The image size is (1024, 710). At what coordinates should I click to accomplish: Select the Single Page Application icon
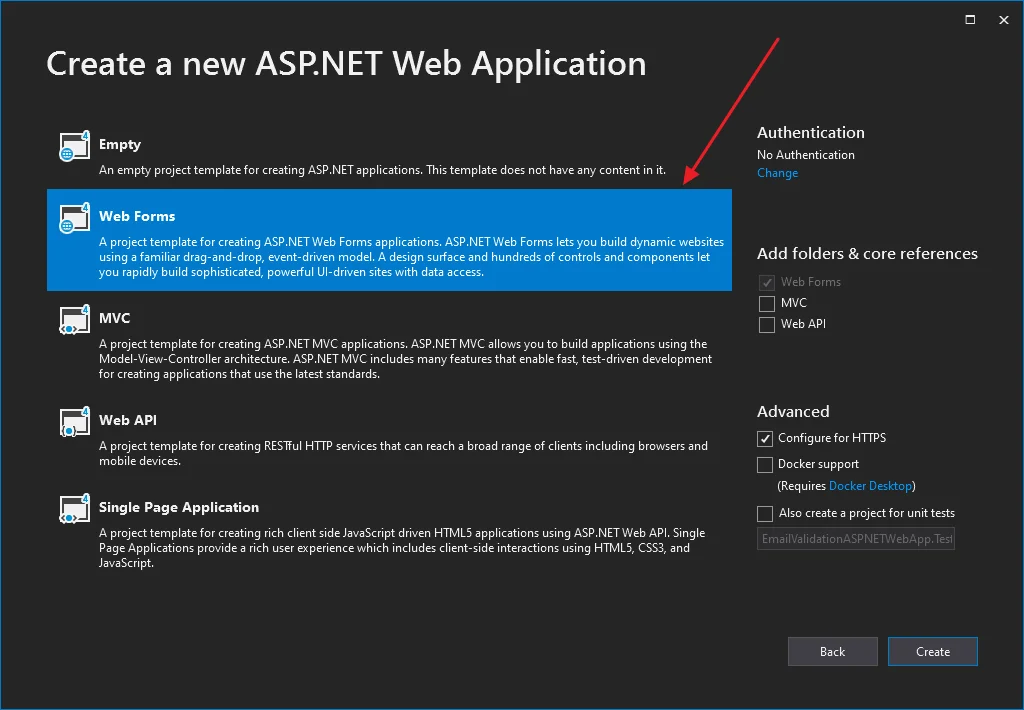[74, 510]
